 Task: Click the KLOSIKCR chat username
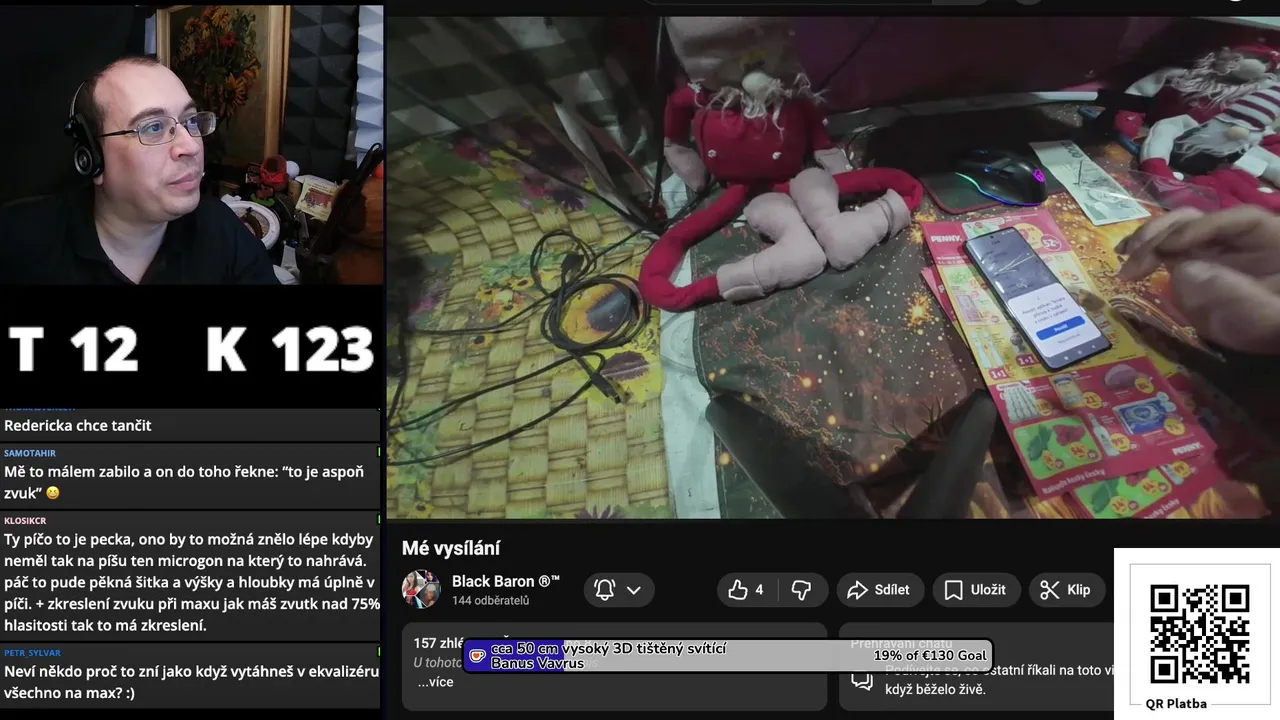pos(25,521)
